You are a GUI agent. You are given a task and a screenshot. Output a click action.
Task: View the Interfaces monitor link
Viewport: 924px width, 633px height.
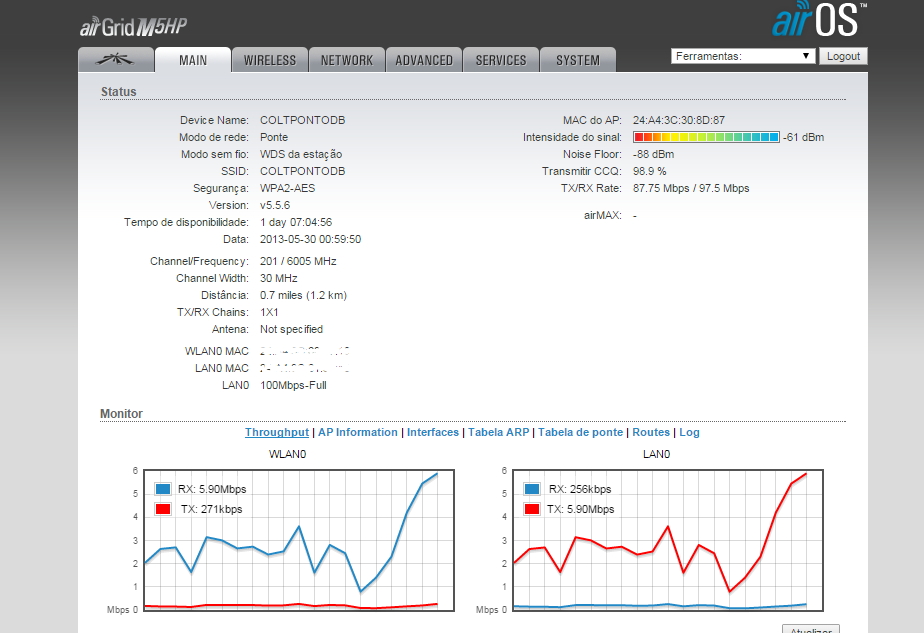(x=432, y=432)
